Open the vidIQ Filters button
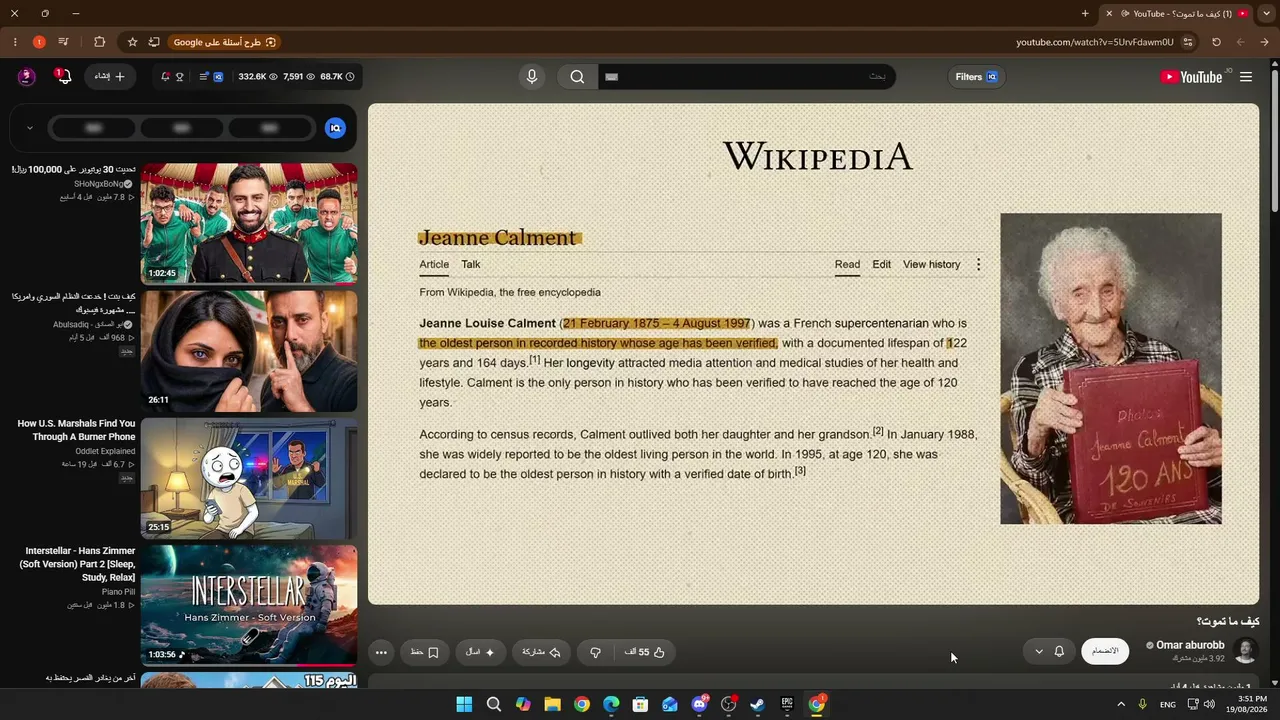This screenshot has height=720, width=1280. (976, 77)
